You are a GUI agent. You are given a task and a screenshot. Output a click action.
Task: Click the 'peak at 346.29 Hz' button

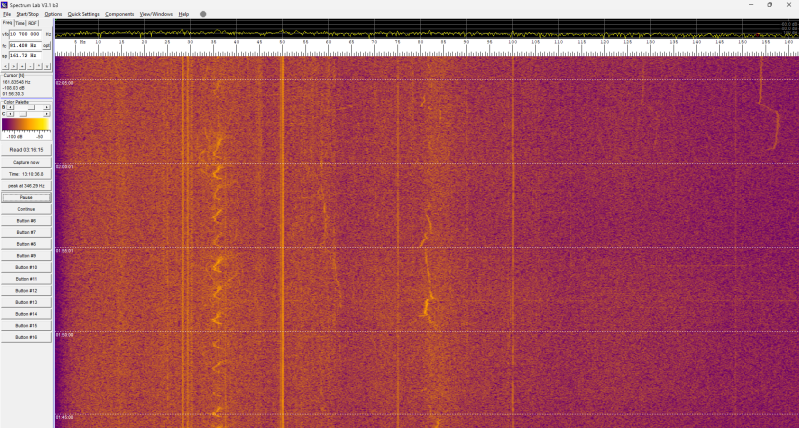26,185
